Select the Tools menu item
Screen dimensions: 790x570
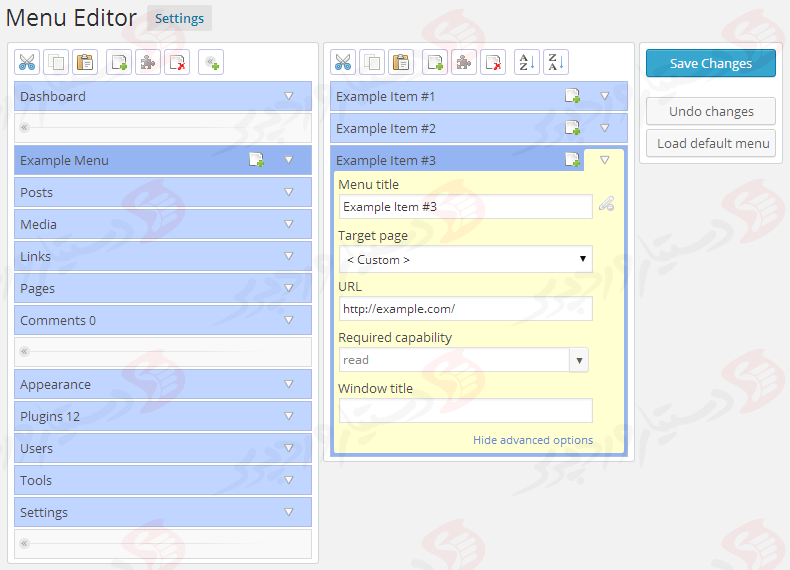point(163,480)
